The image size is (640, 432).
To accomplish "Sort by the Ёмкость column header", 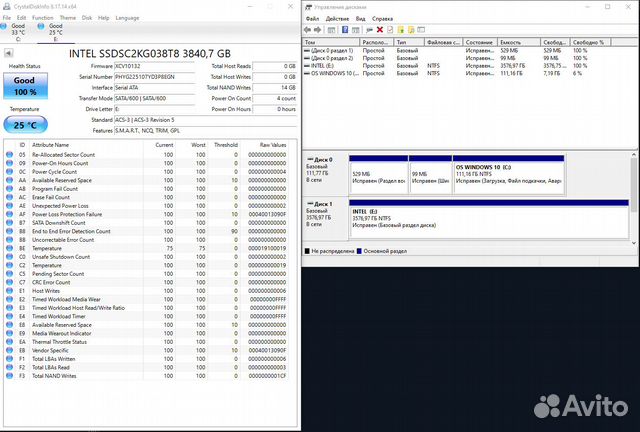I will coord(519,42).
